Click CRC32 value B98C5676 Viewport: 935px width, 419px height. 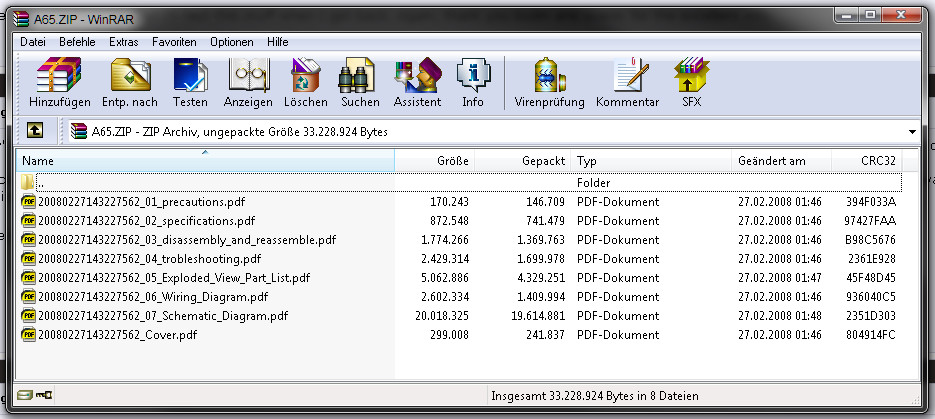pyautogui.click(x=871, y=240)
